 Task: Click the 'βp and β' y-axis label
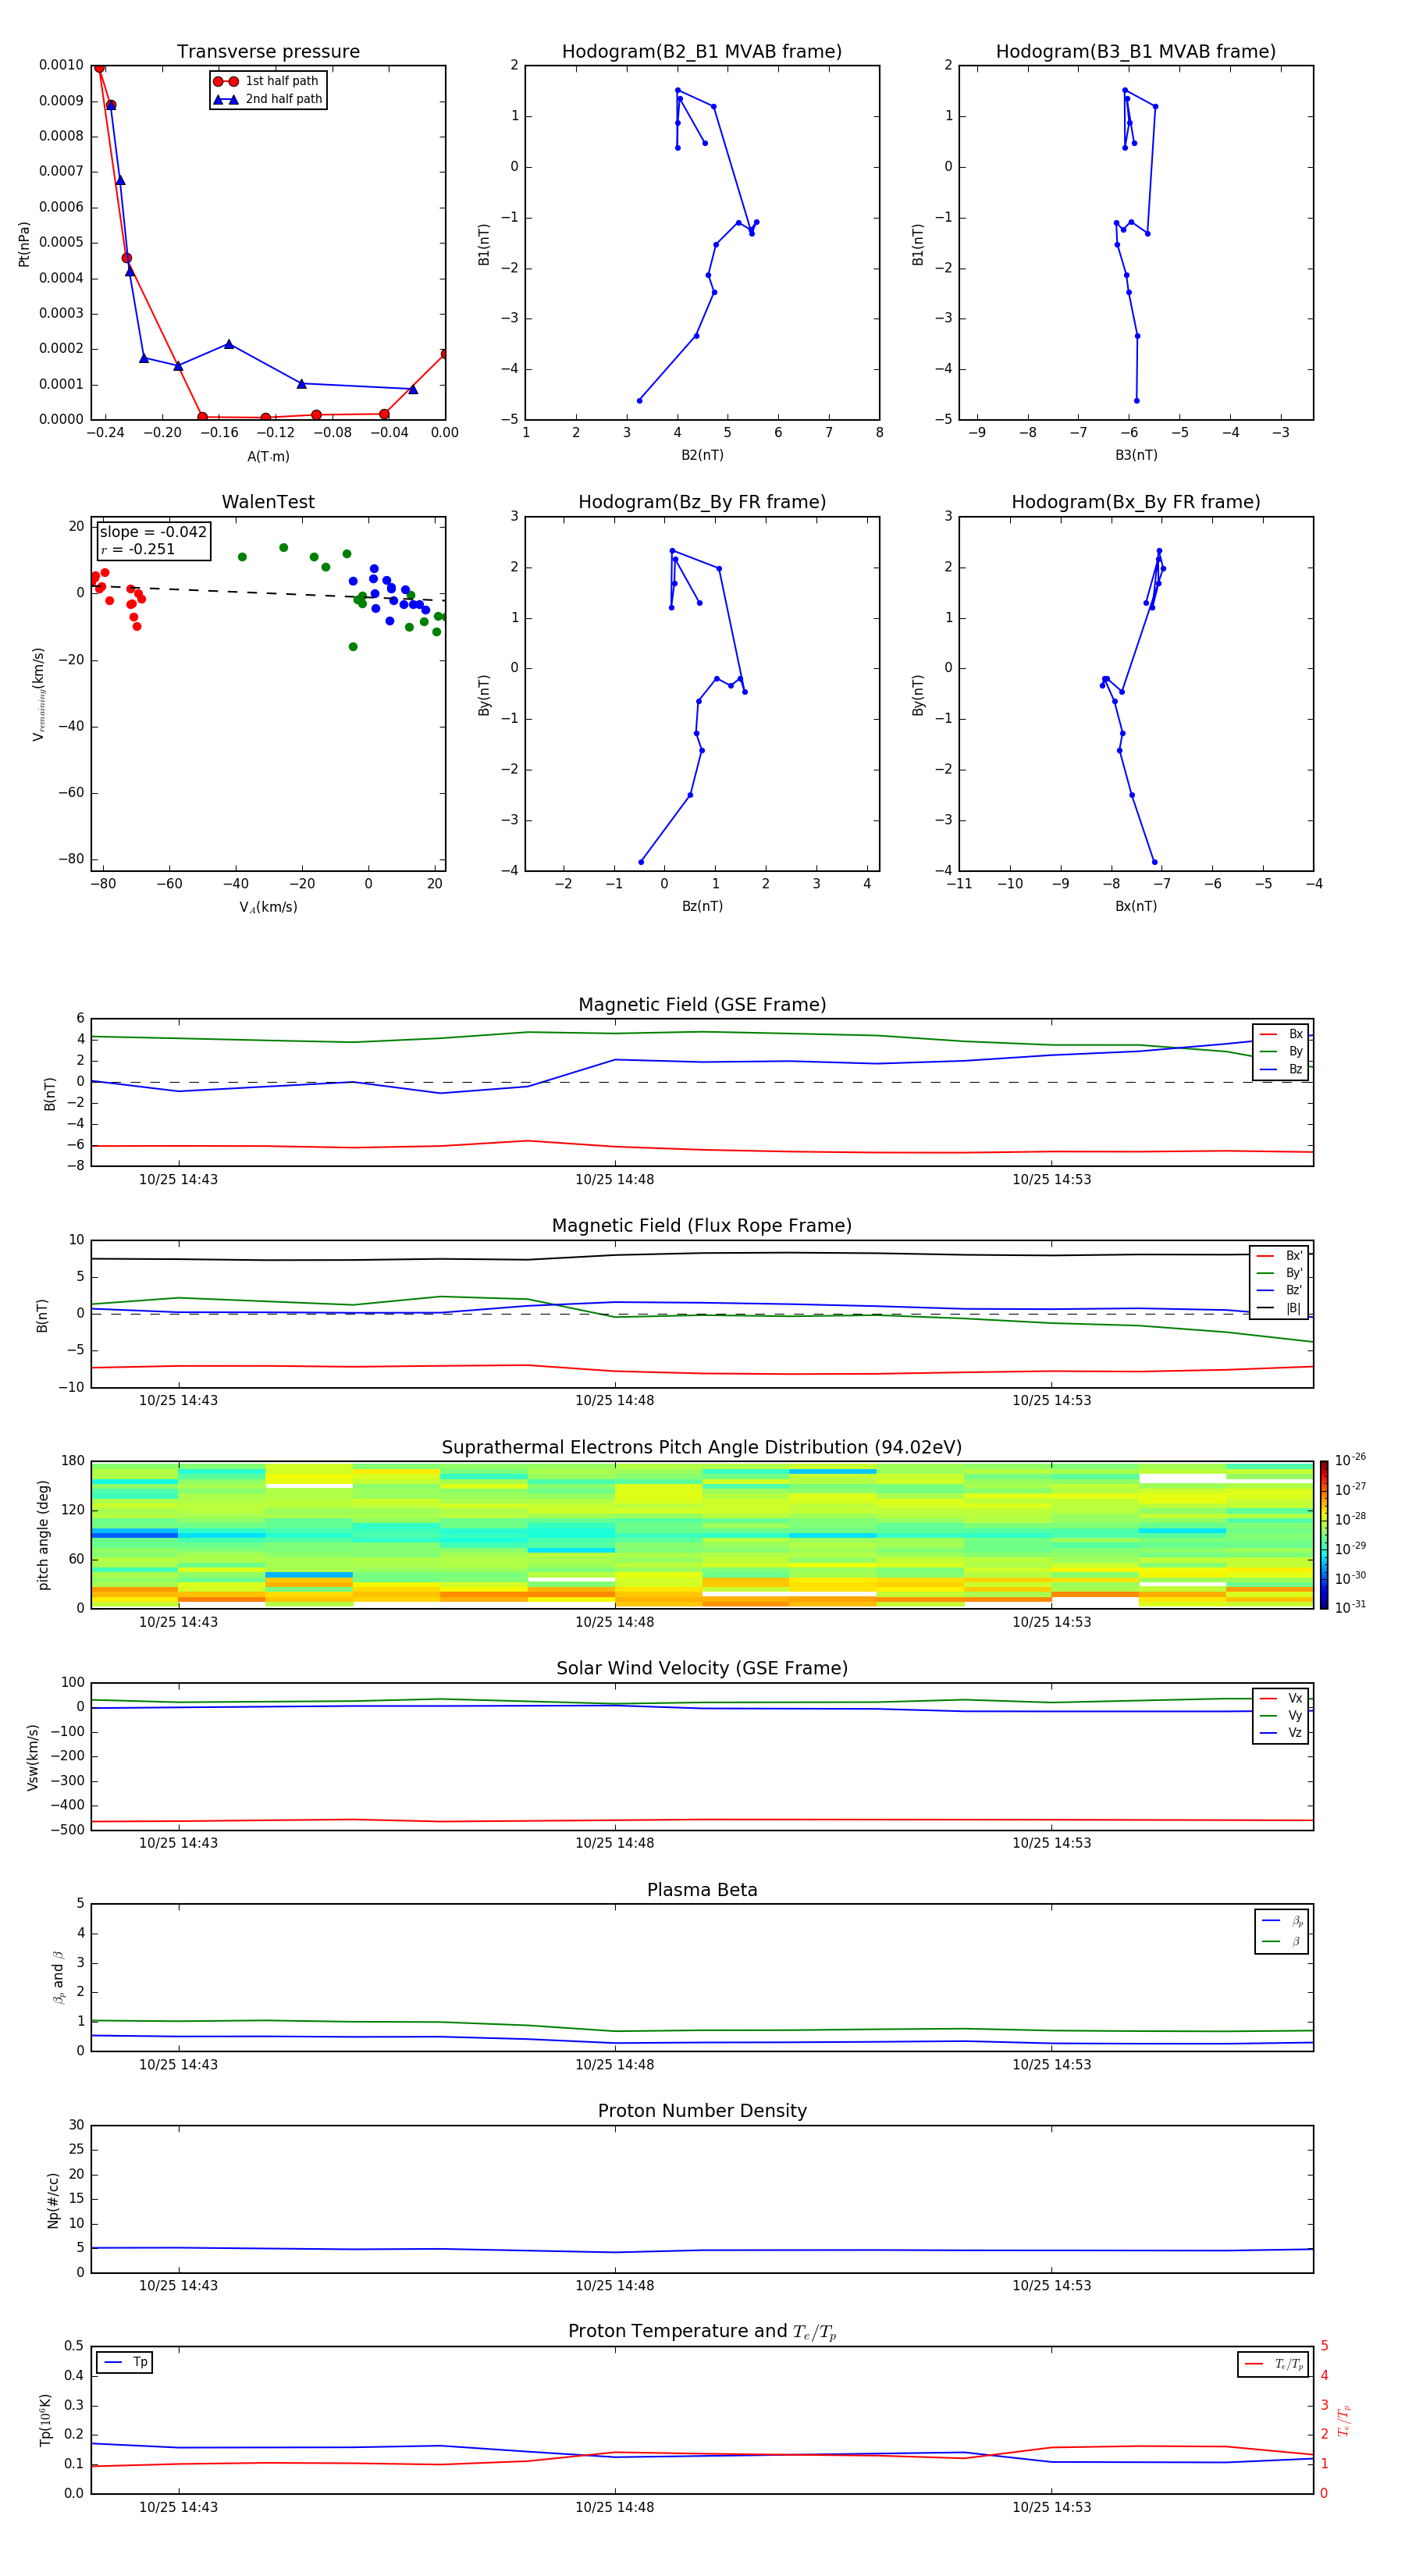tap(58, 1977)
